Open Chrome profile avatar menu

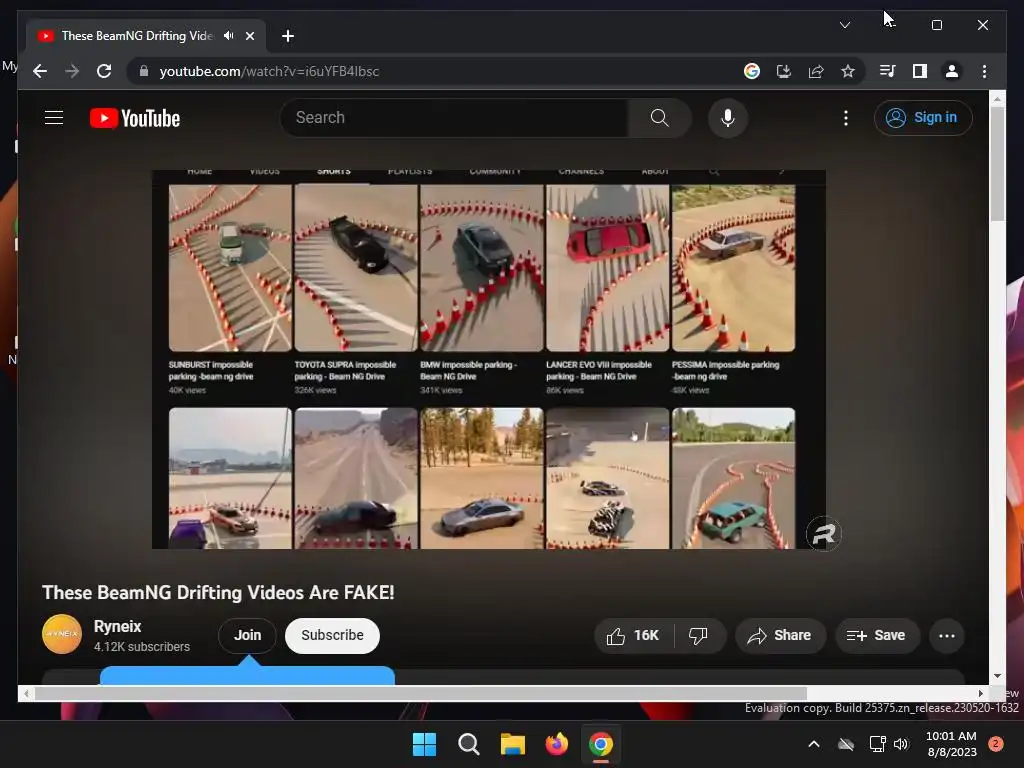click(x=952, y=71)
